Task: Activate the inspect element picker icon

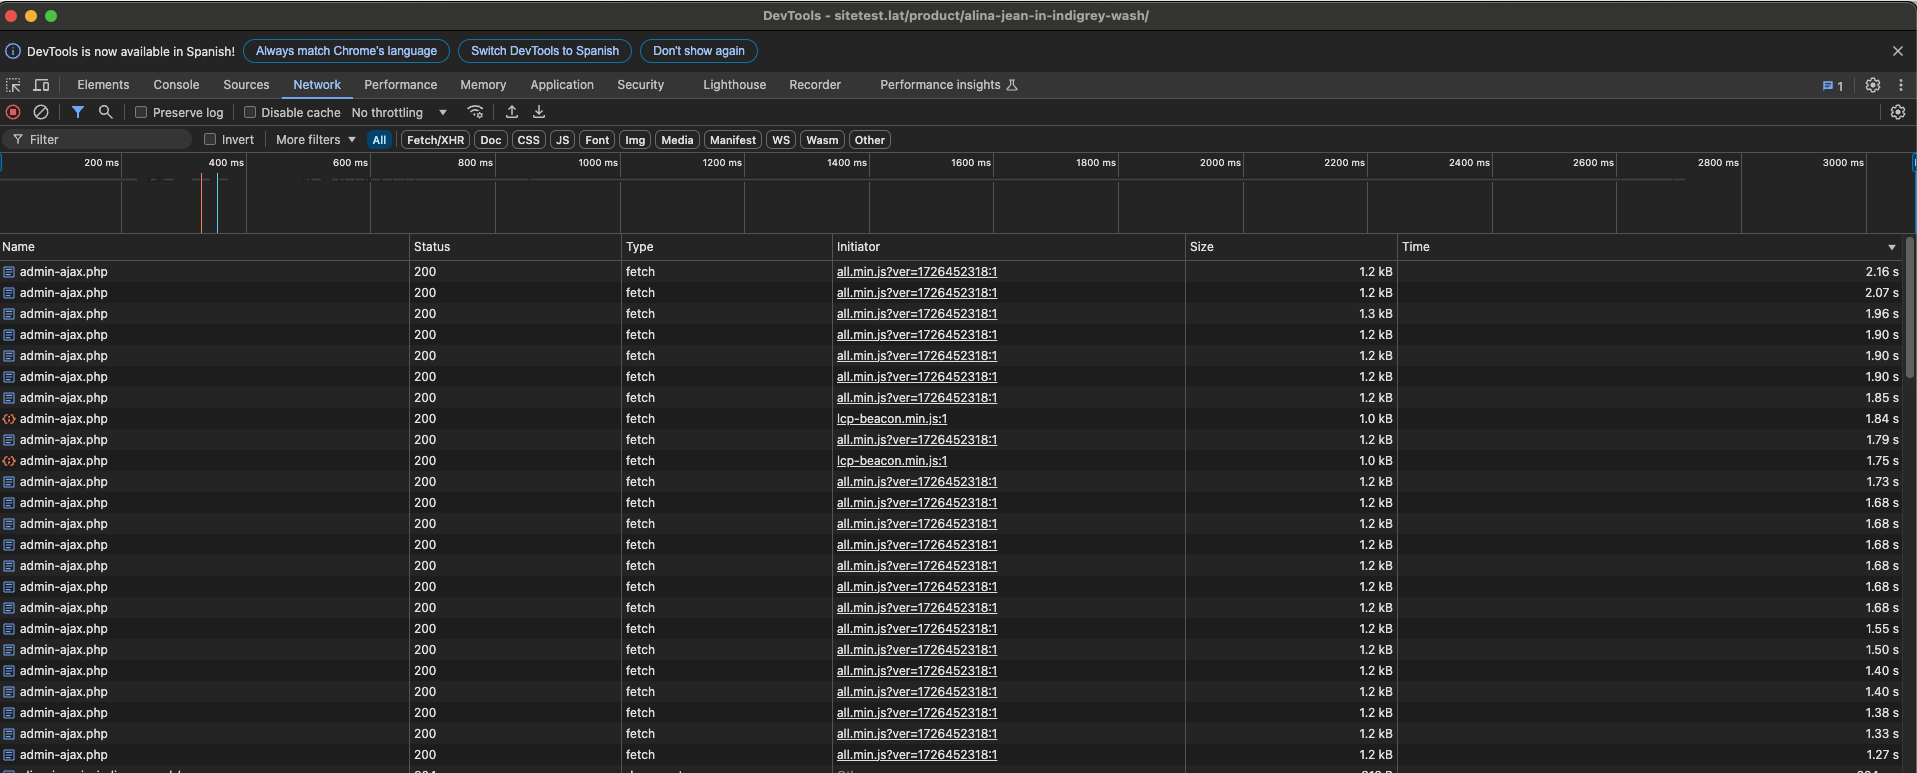Action: click(x=13, y=85)
